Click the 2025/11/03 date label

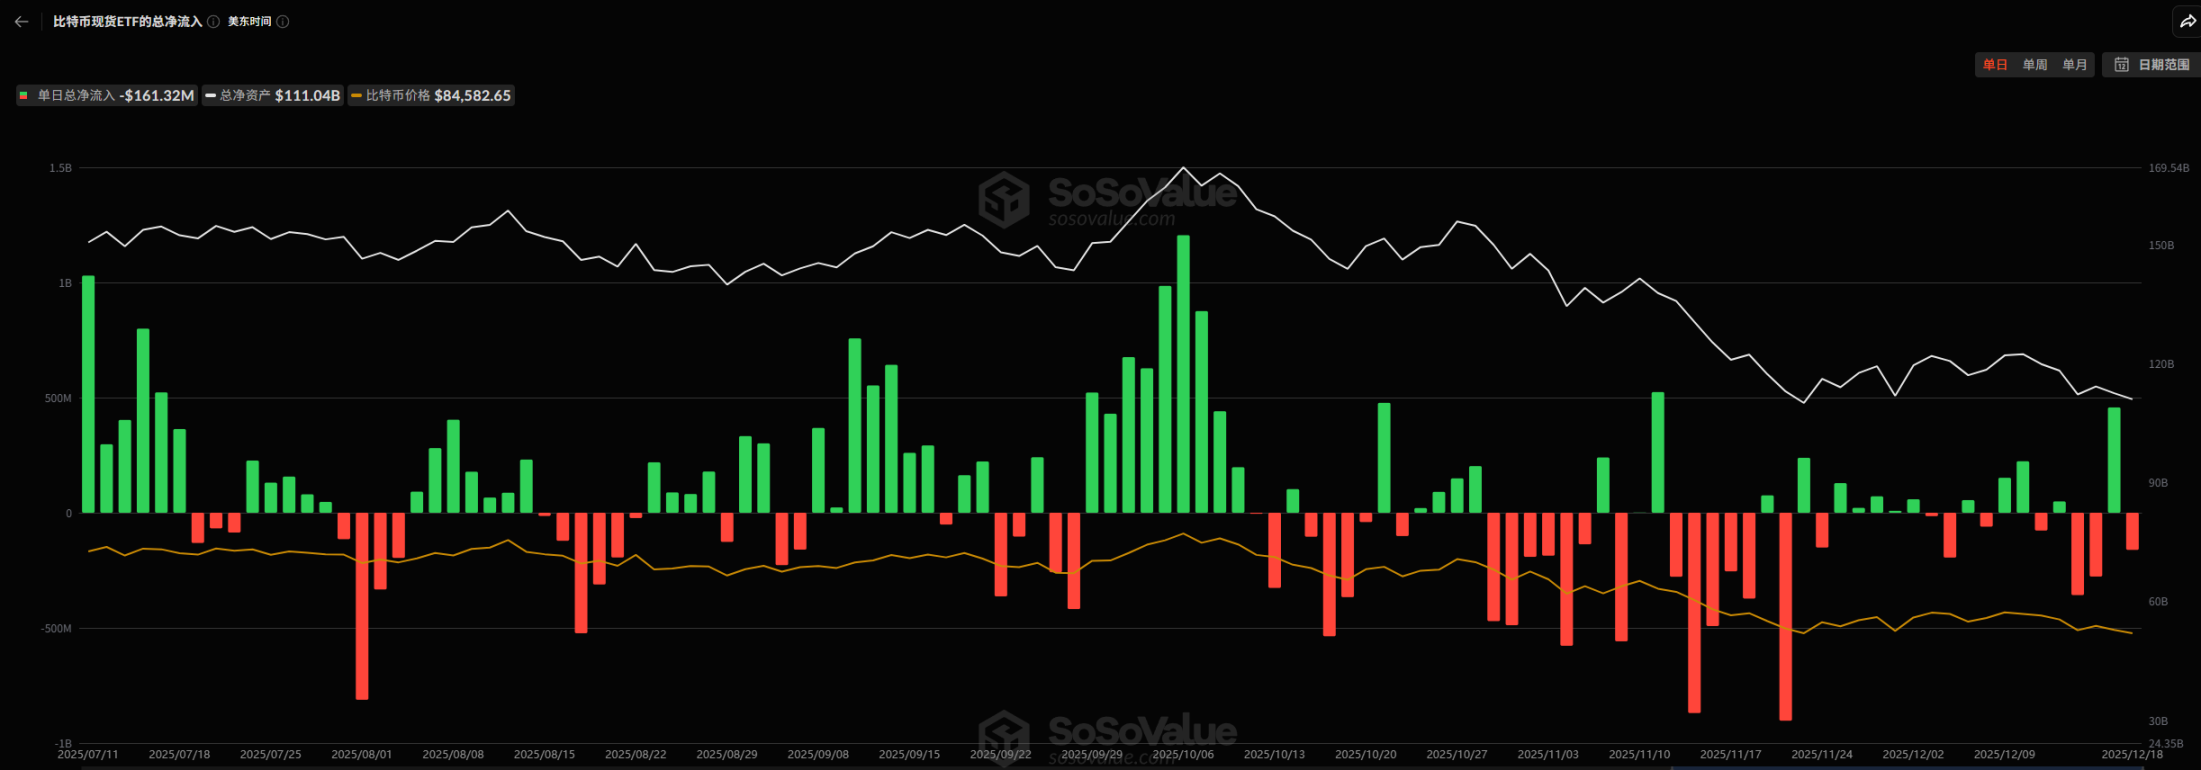click(x=1548, y=754)
